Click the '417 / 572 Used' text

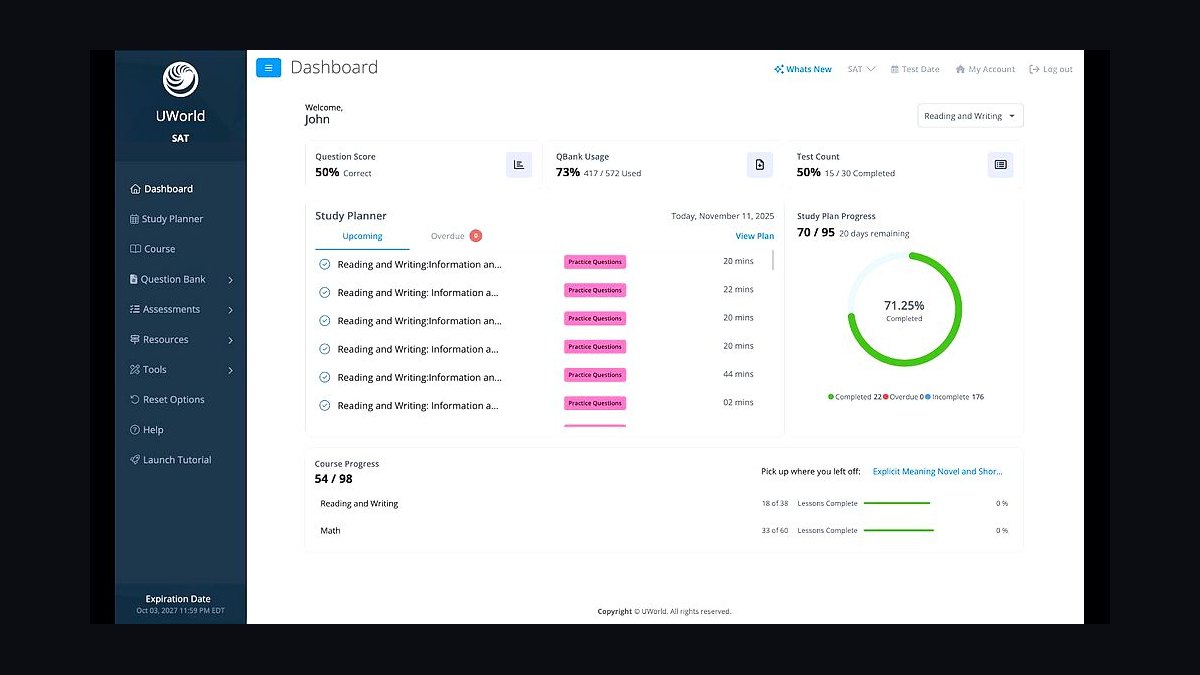[613, 174]
